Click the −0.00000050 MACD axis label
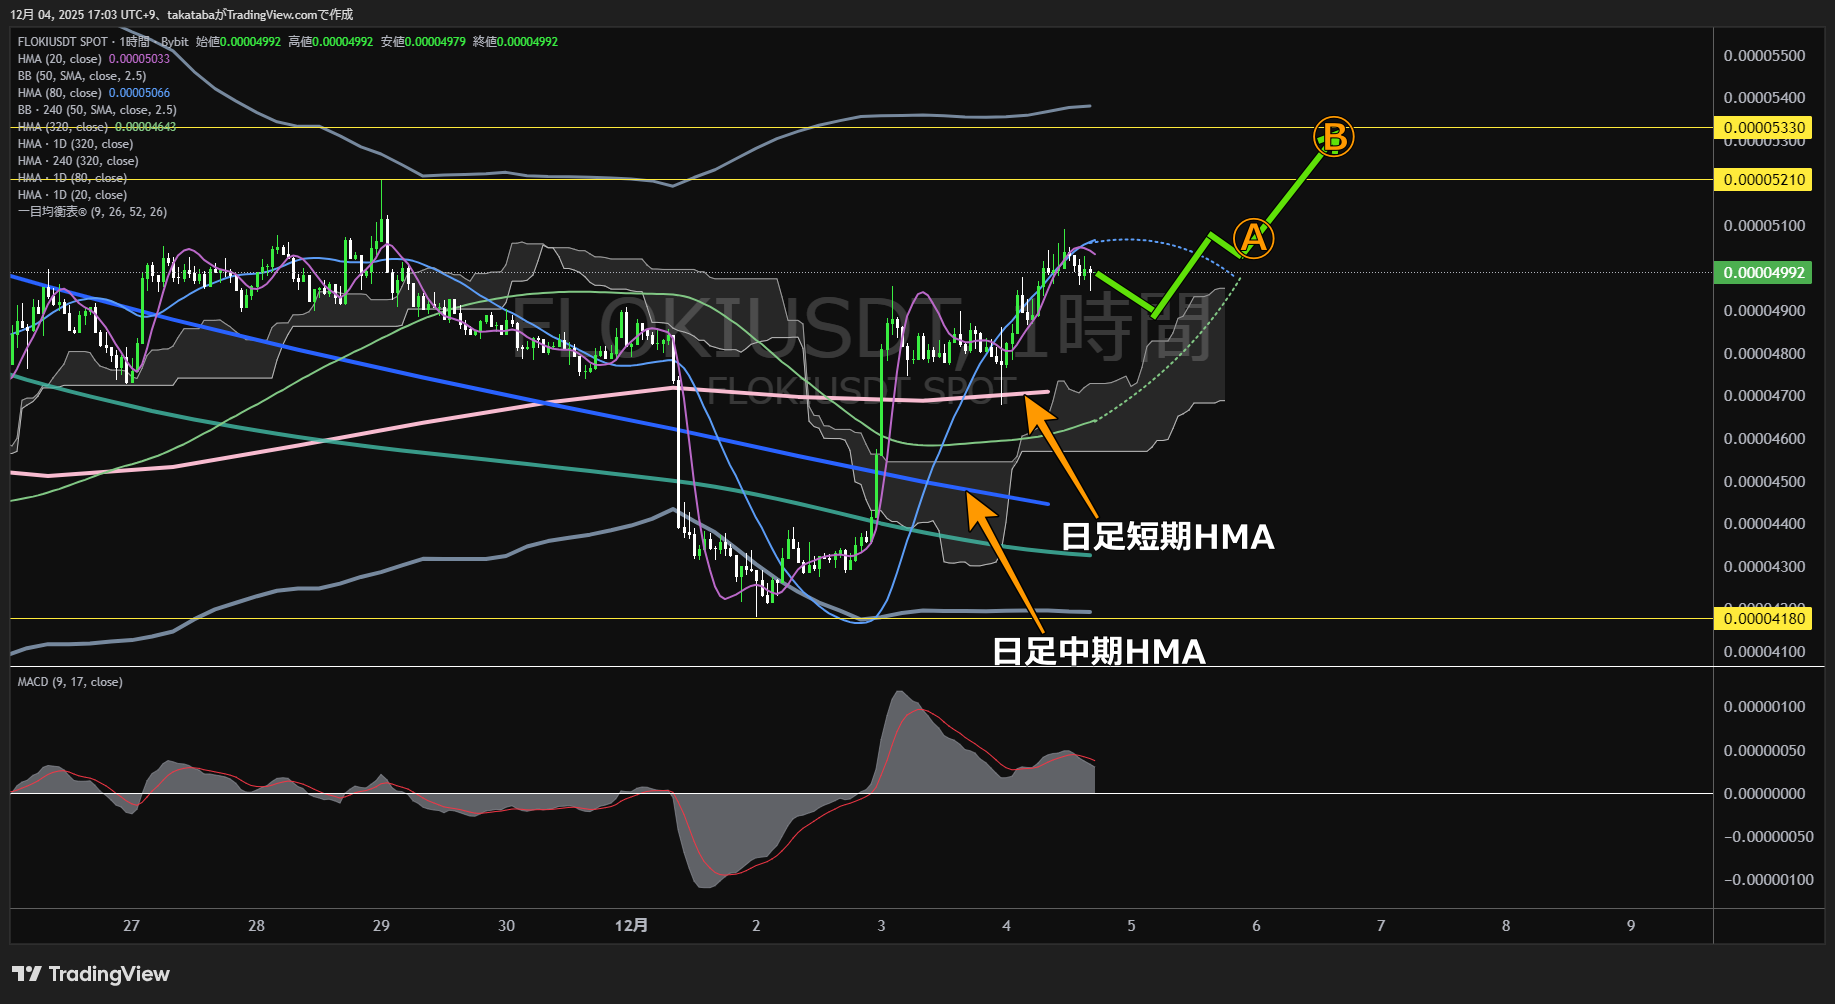The width and height of the screenshot is (1835, 1004). pos(1768,837)
